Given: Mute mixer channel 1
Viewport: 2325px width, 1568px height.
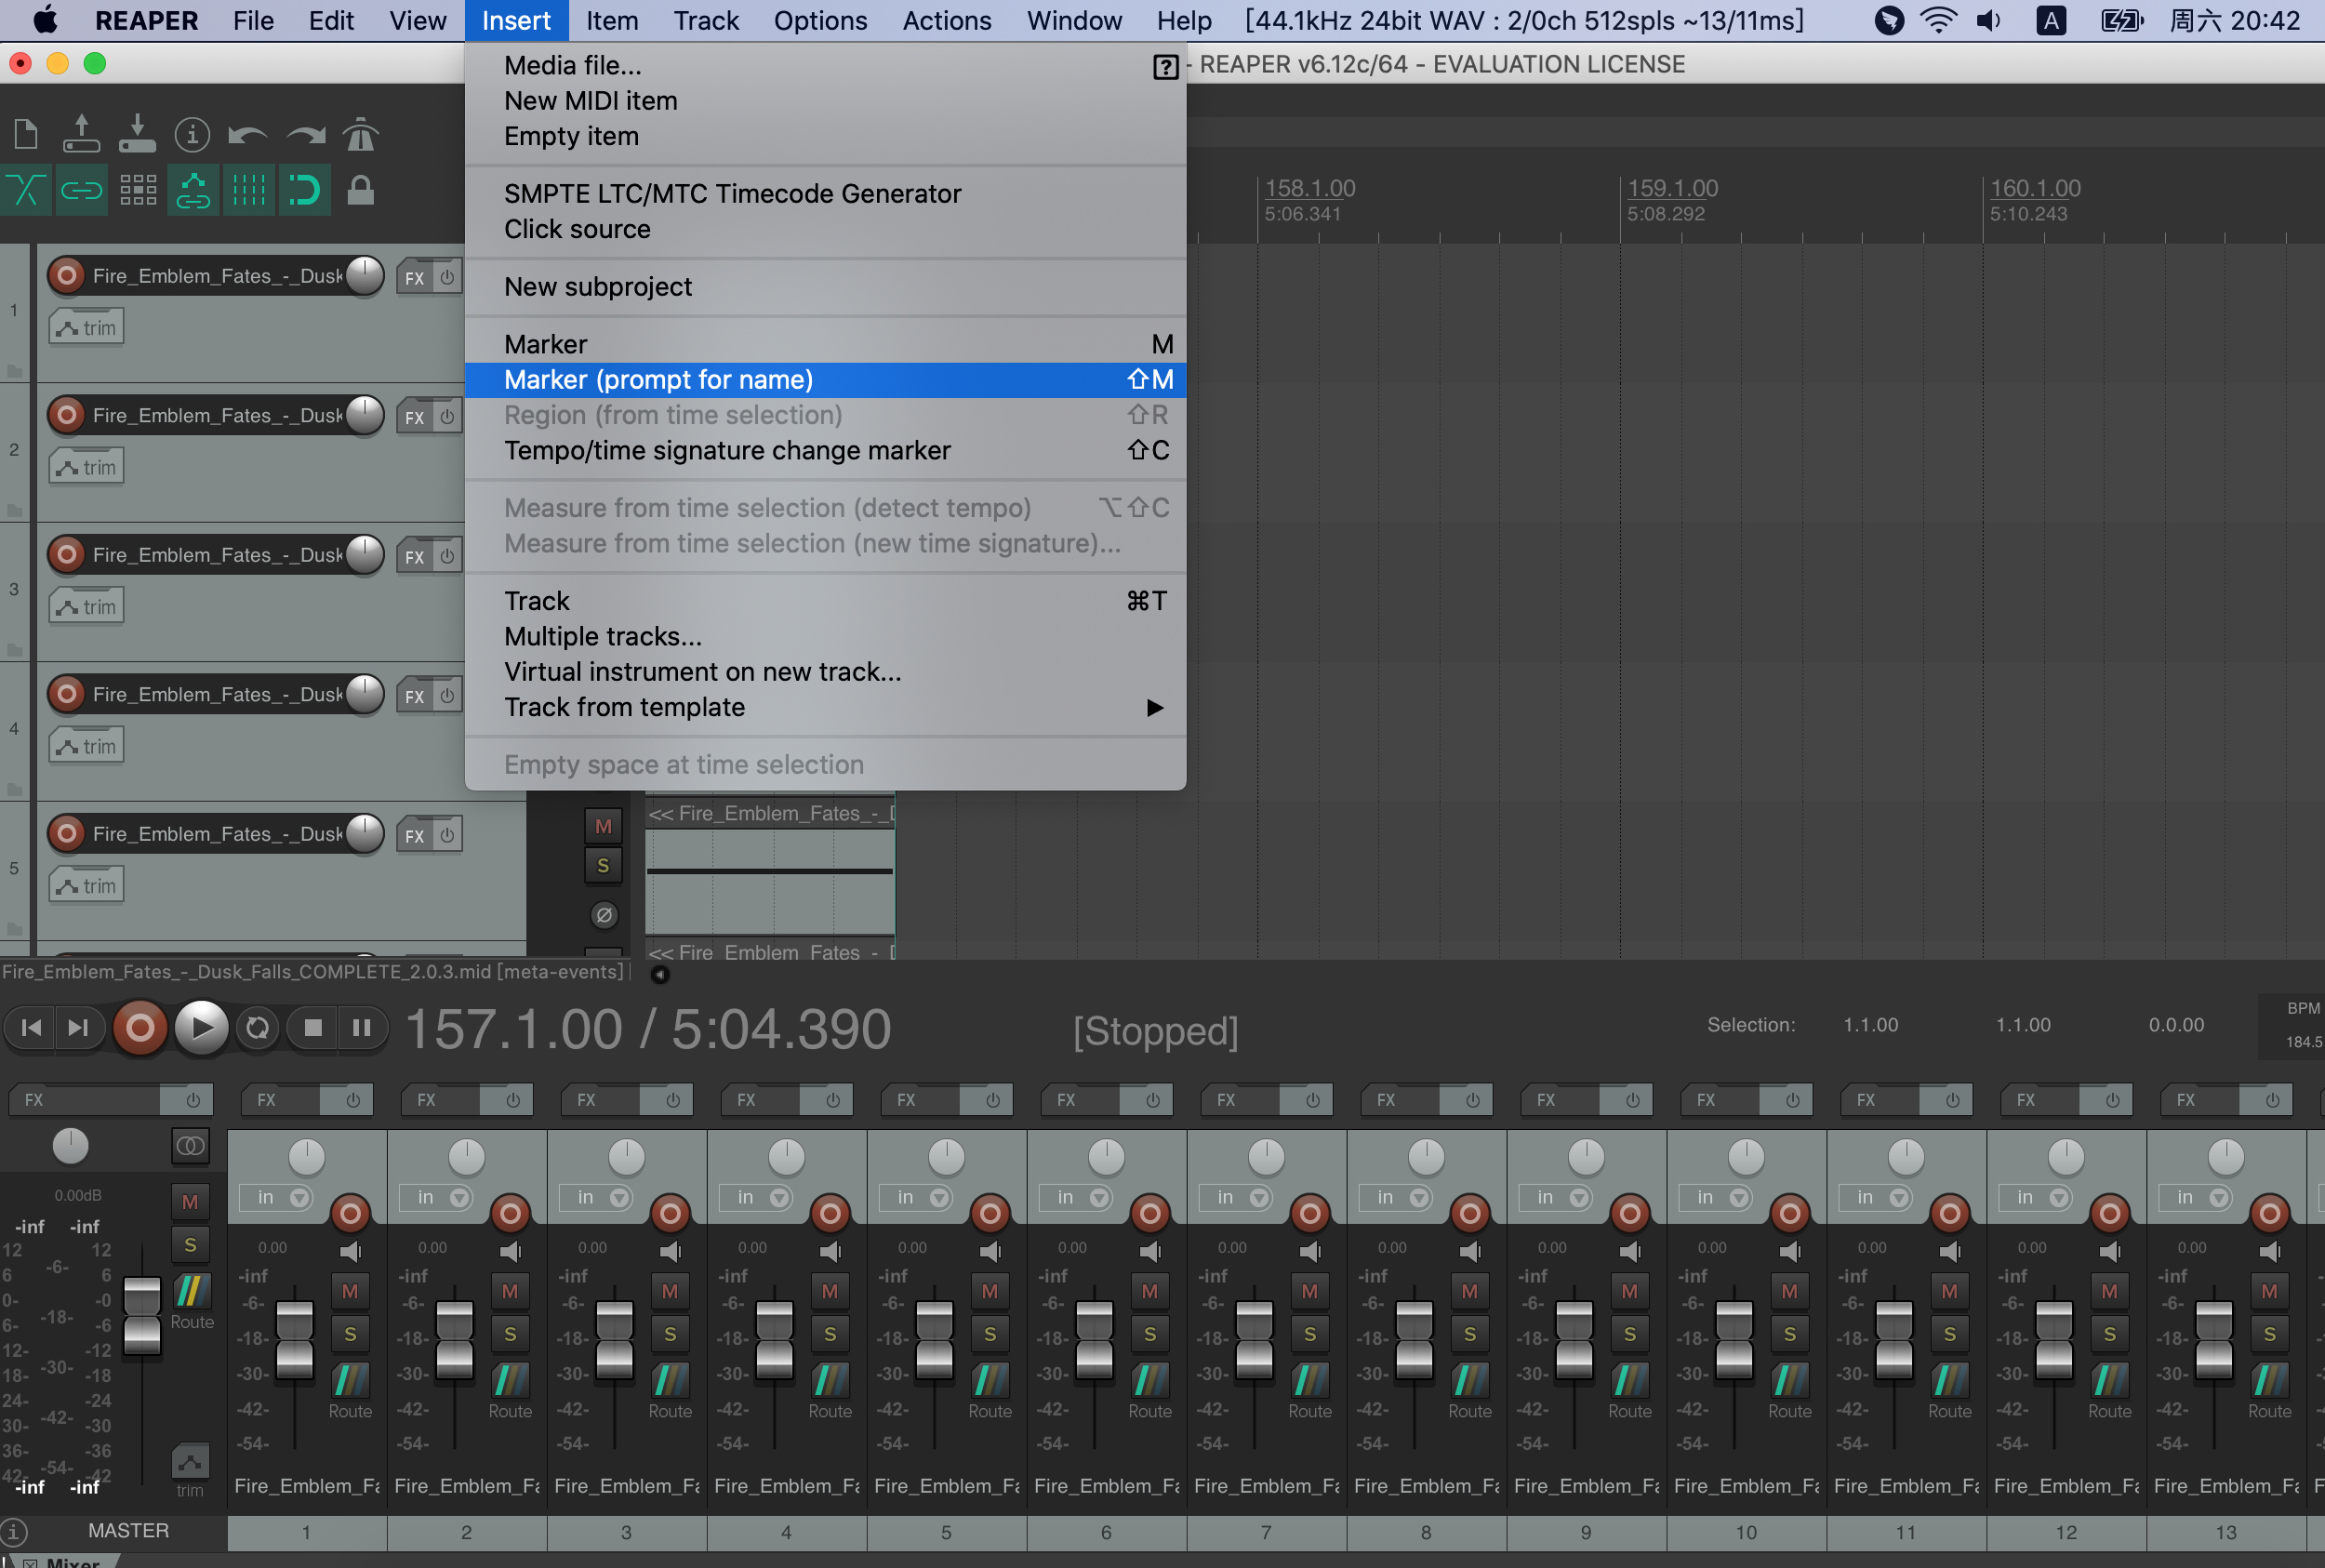Looking at the screenshot, I should tap(350, 1291).
